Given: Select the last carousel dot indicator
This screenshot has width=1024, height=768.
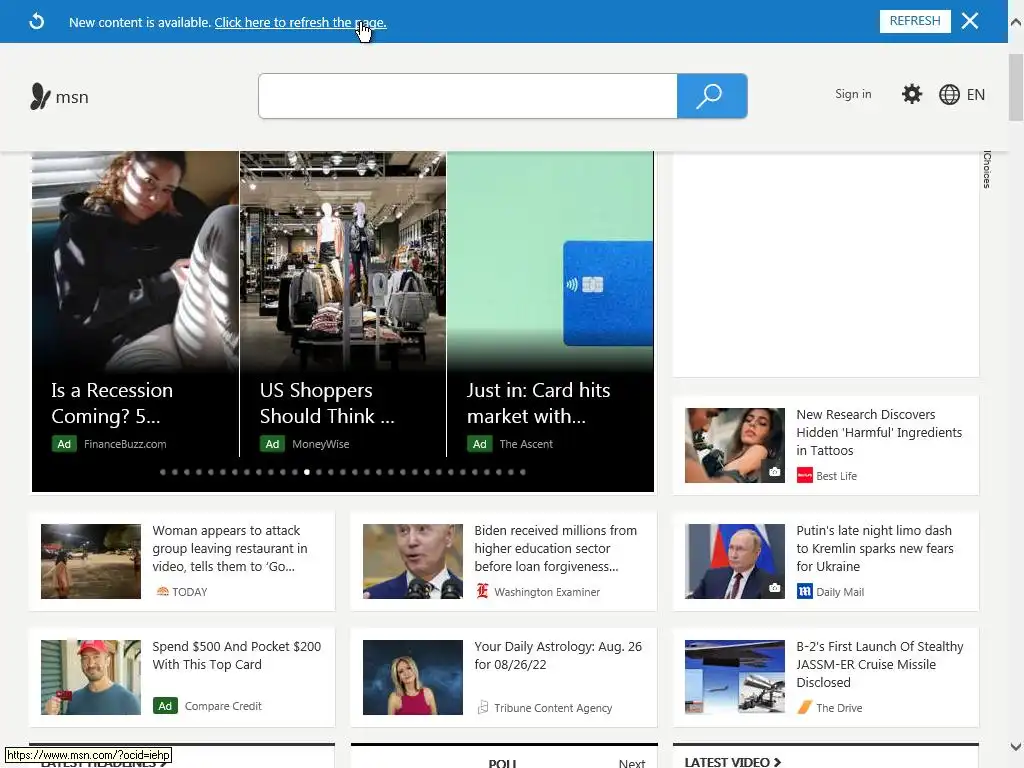Looking at the screenshot, I should coord(522,472).
